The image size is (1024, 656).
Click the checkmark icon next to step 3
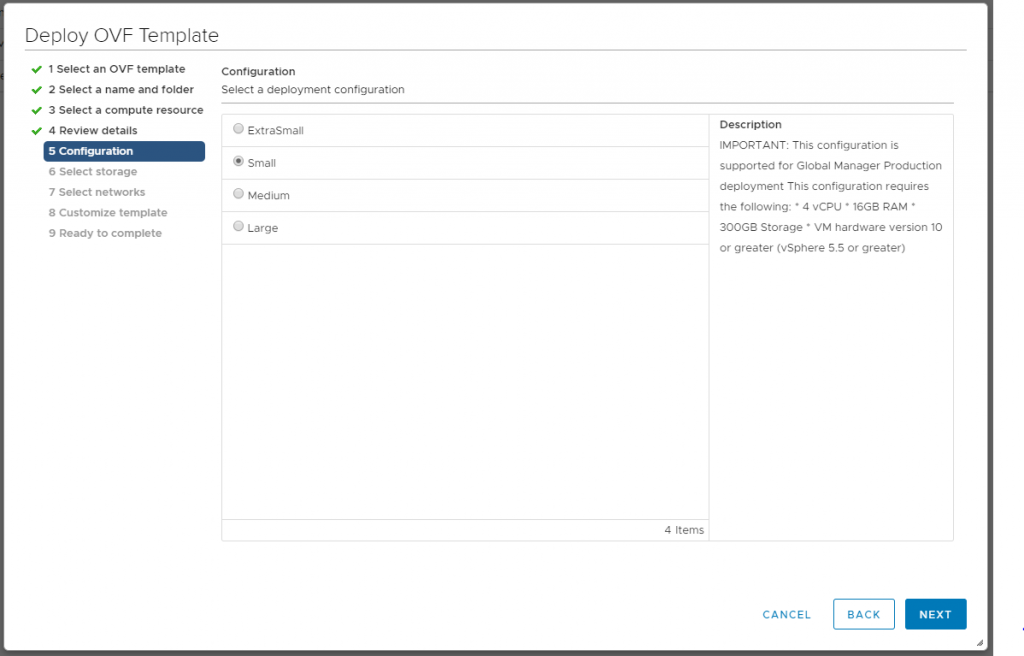coord(37,111)
